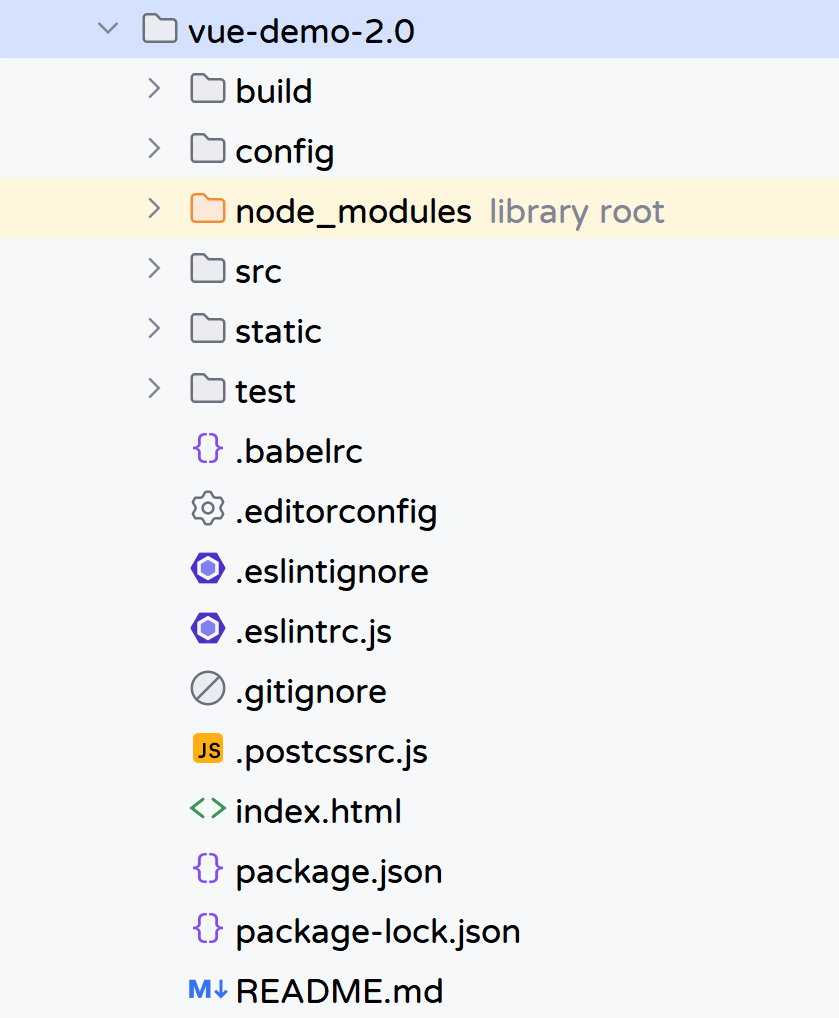Viewport: 839px width, 1018px height.
Task: Click the ESLint icon beside .eslintignore
Action: [208, 569]
